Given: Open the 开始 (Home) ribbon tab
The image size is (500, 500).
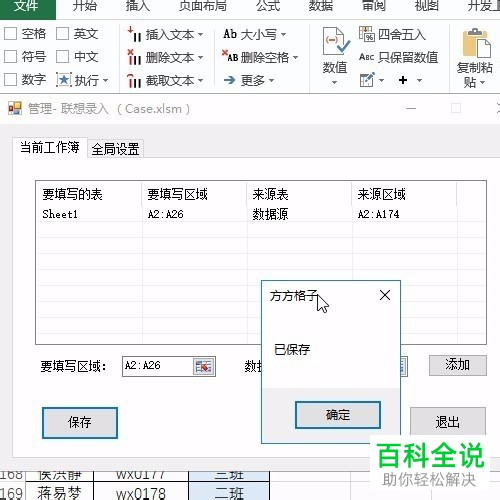Looking at the screenshot, I should click(x=85, y=6).
